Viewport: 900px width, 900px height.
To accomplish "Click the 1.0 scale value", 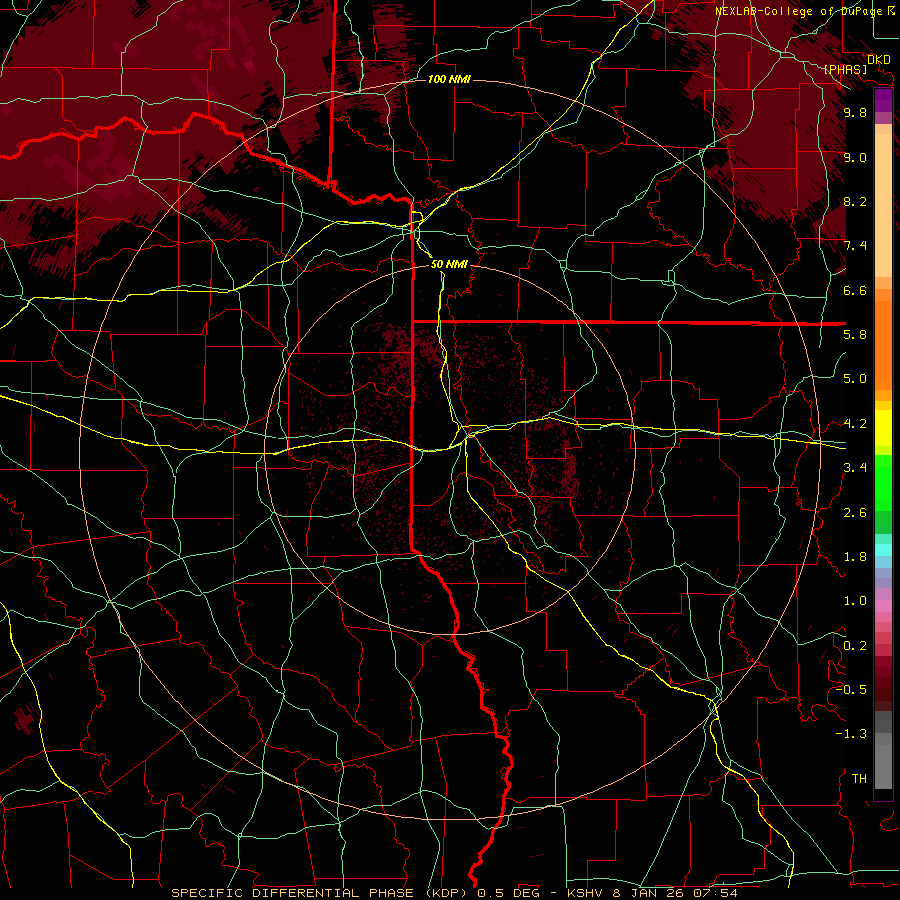I will pyautogui.click(x=855, y=601).
